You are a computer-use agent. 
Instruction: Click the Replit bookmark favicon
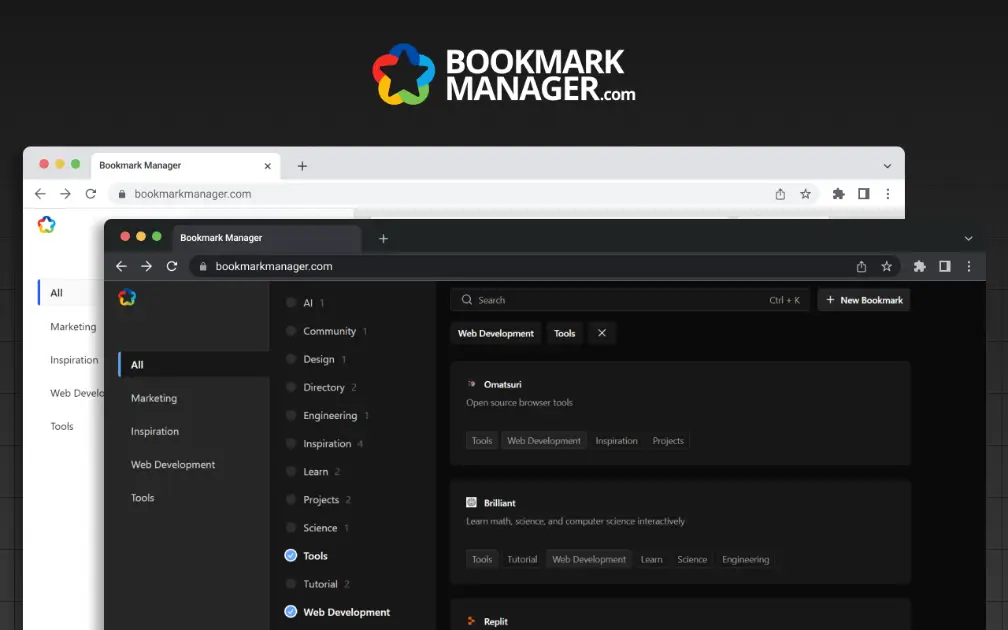[472, 620]
